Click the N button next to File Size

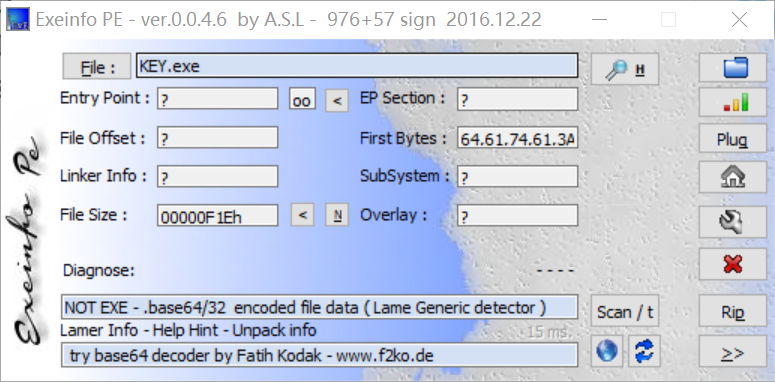(337, 215)
